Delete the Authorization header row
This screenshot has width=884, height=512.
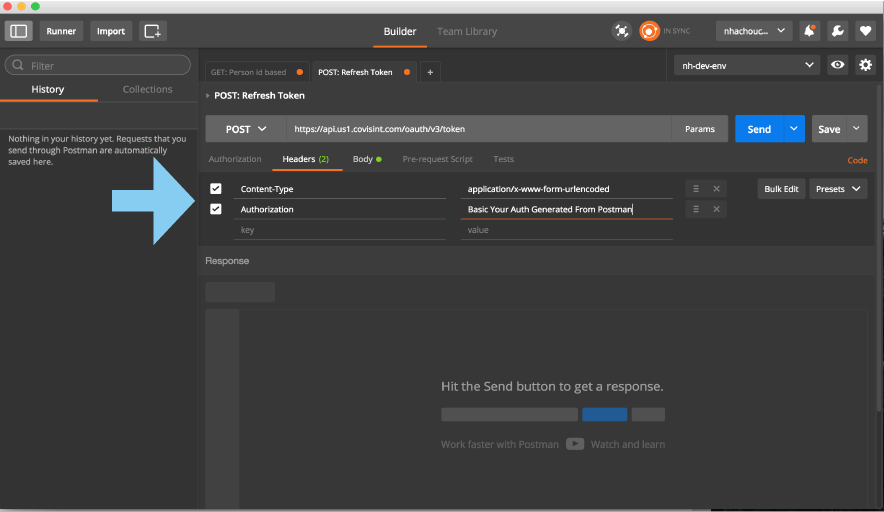716,209
